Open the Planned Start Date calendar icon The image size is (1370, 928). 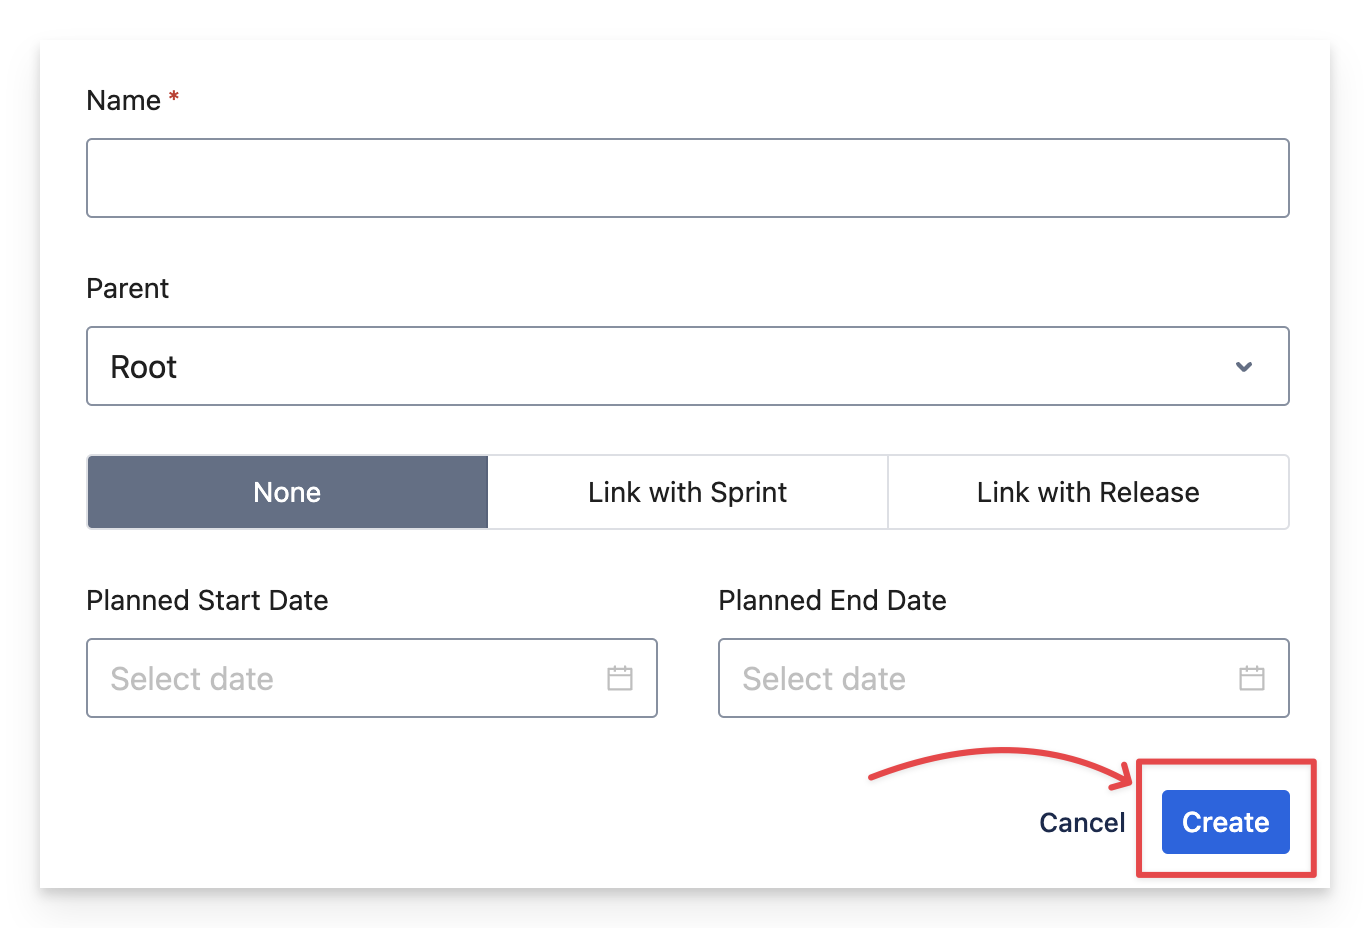tap(620, 678)
